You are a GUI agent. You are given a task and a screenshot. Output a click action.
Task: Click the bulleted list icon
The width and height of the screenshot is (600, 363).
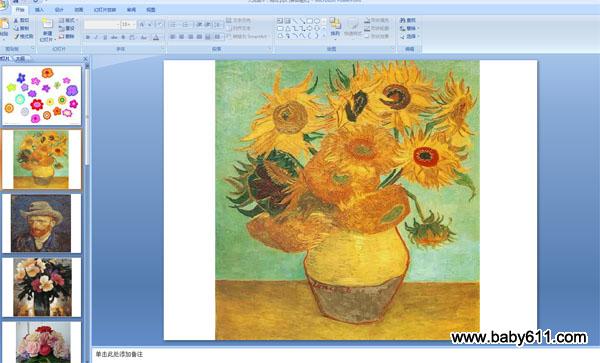(x=173, y=25)
